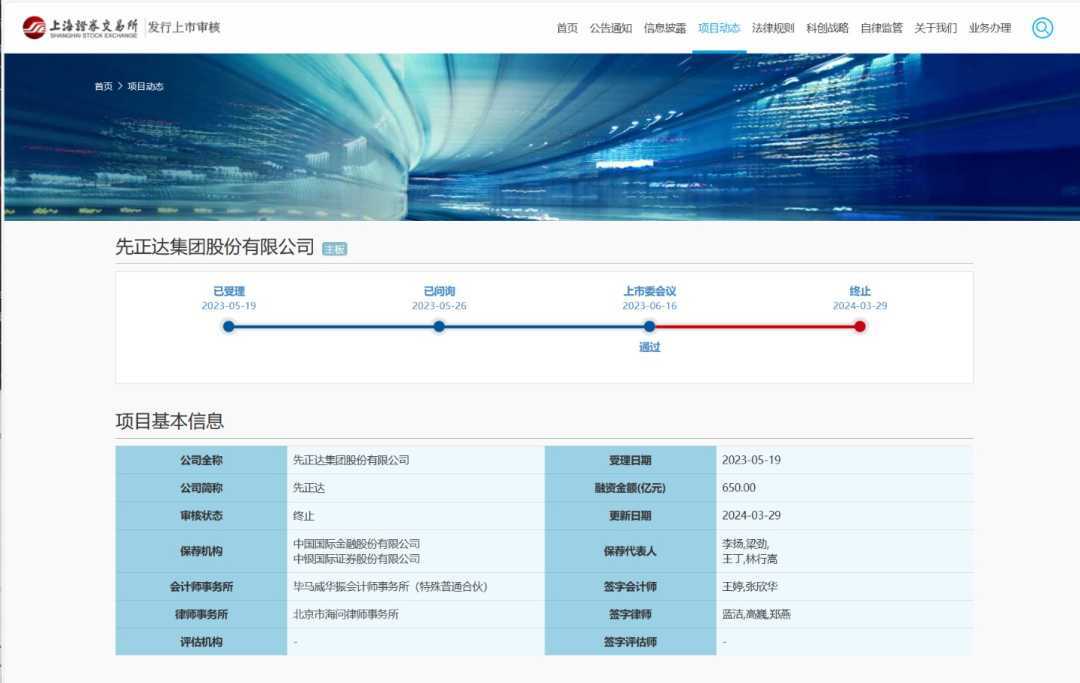Click the search magnifier icon
The image size is (1080, 683).
1042,28
